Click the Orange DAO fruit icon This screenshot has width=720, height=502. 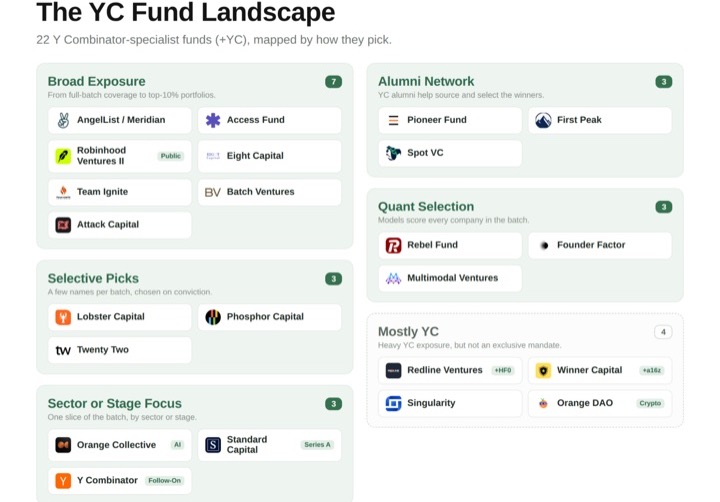543,403
